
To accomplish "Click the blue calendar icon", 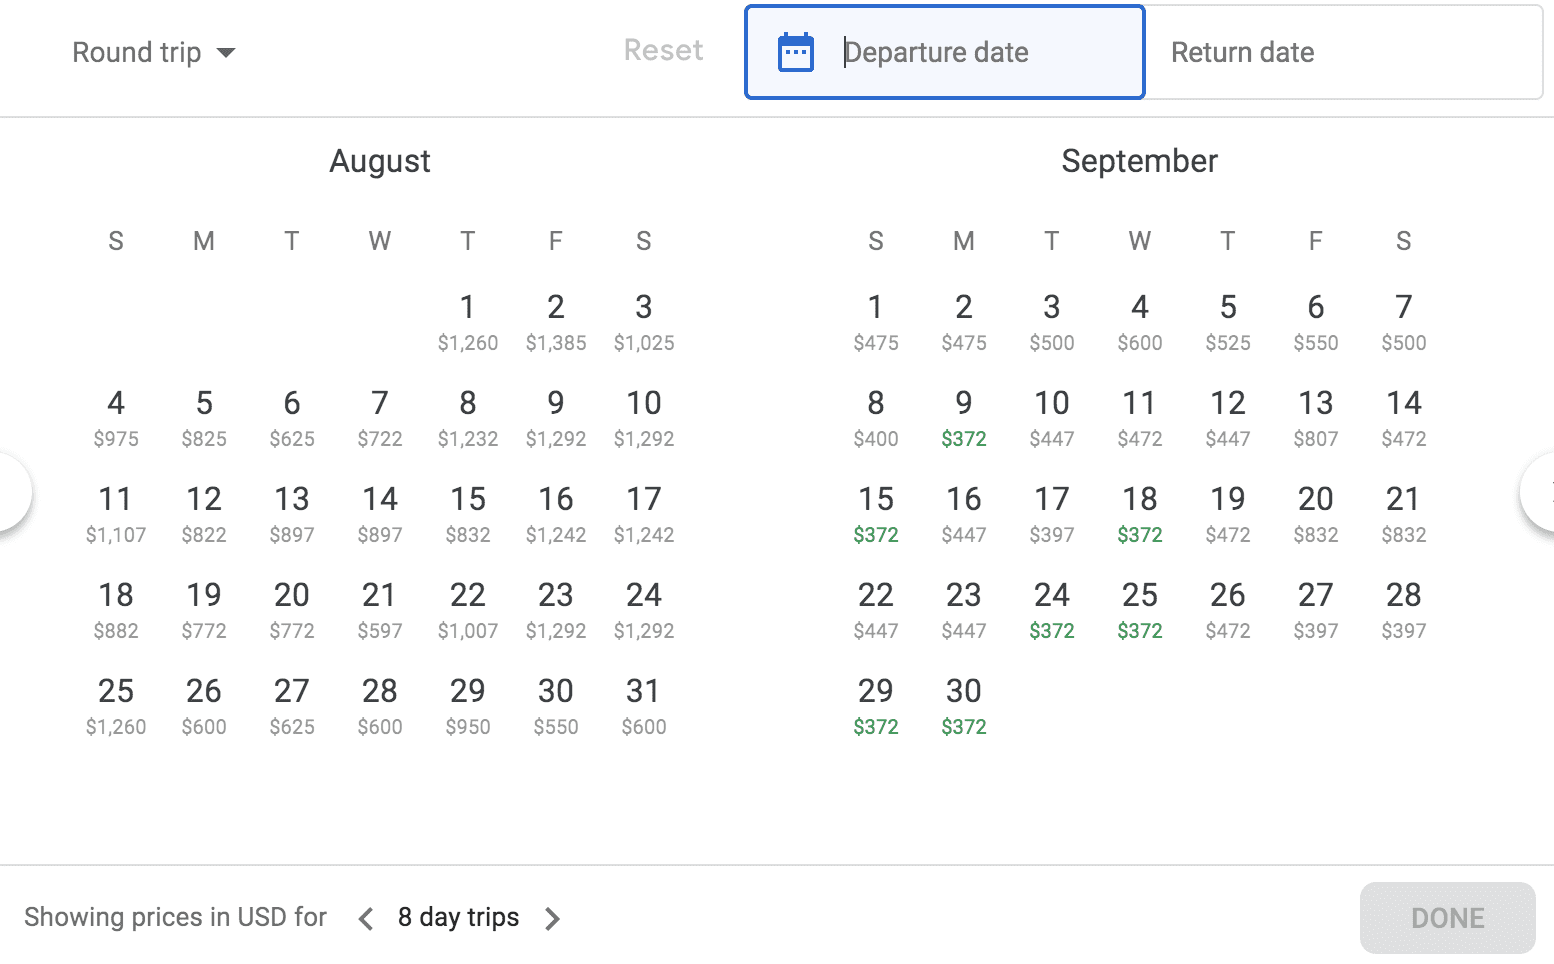I will (x=795, y=52).
